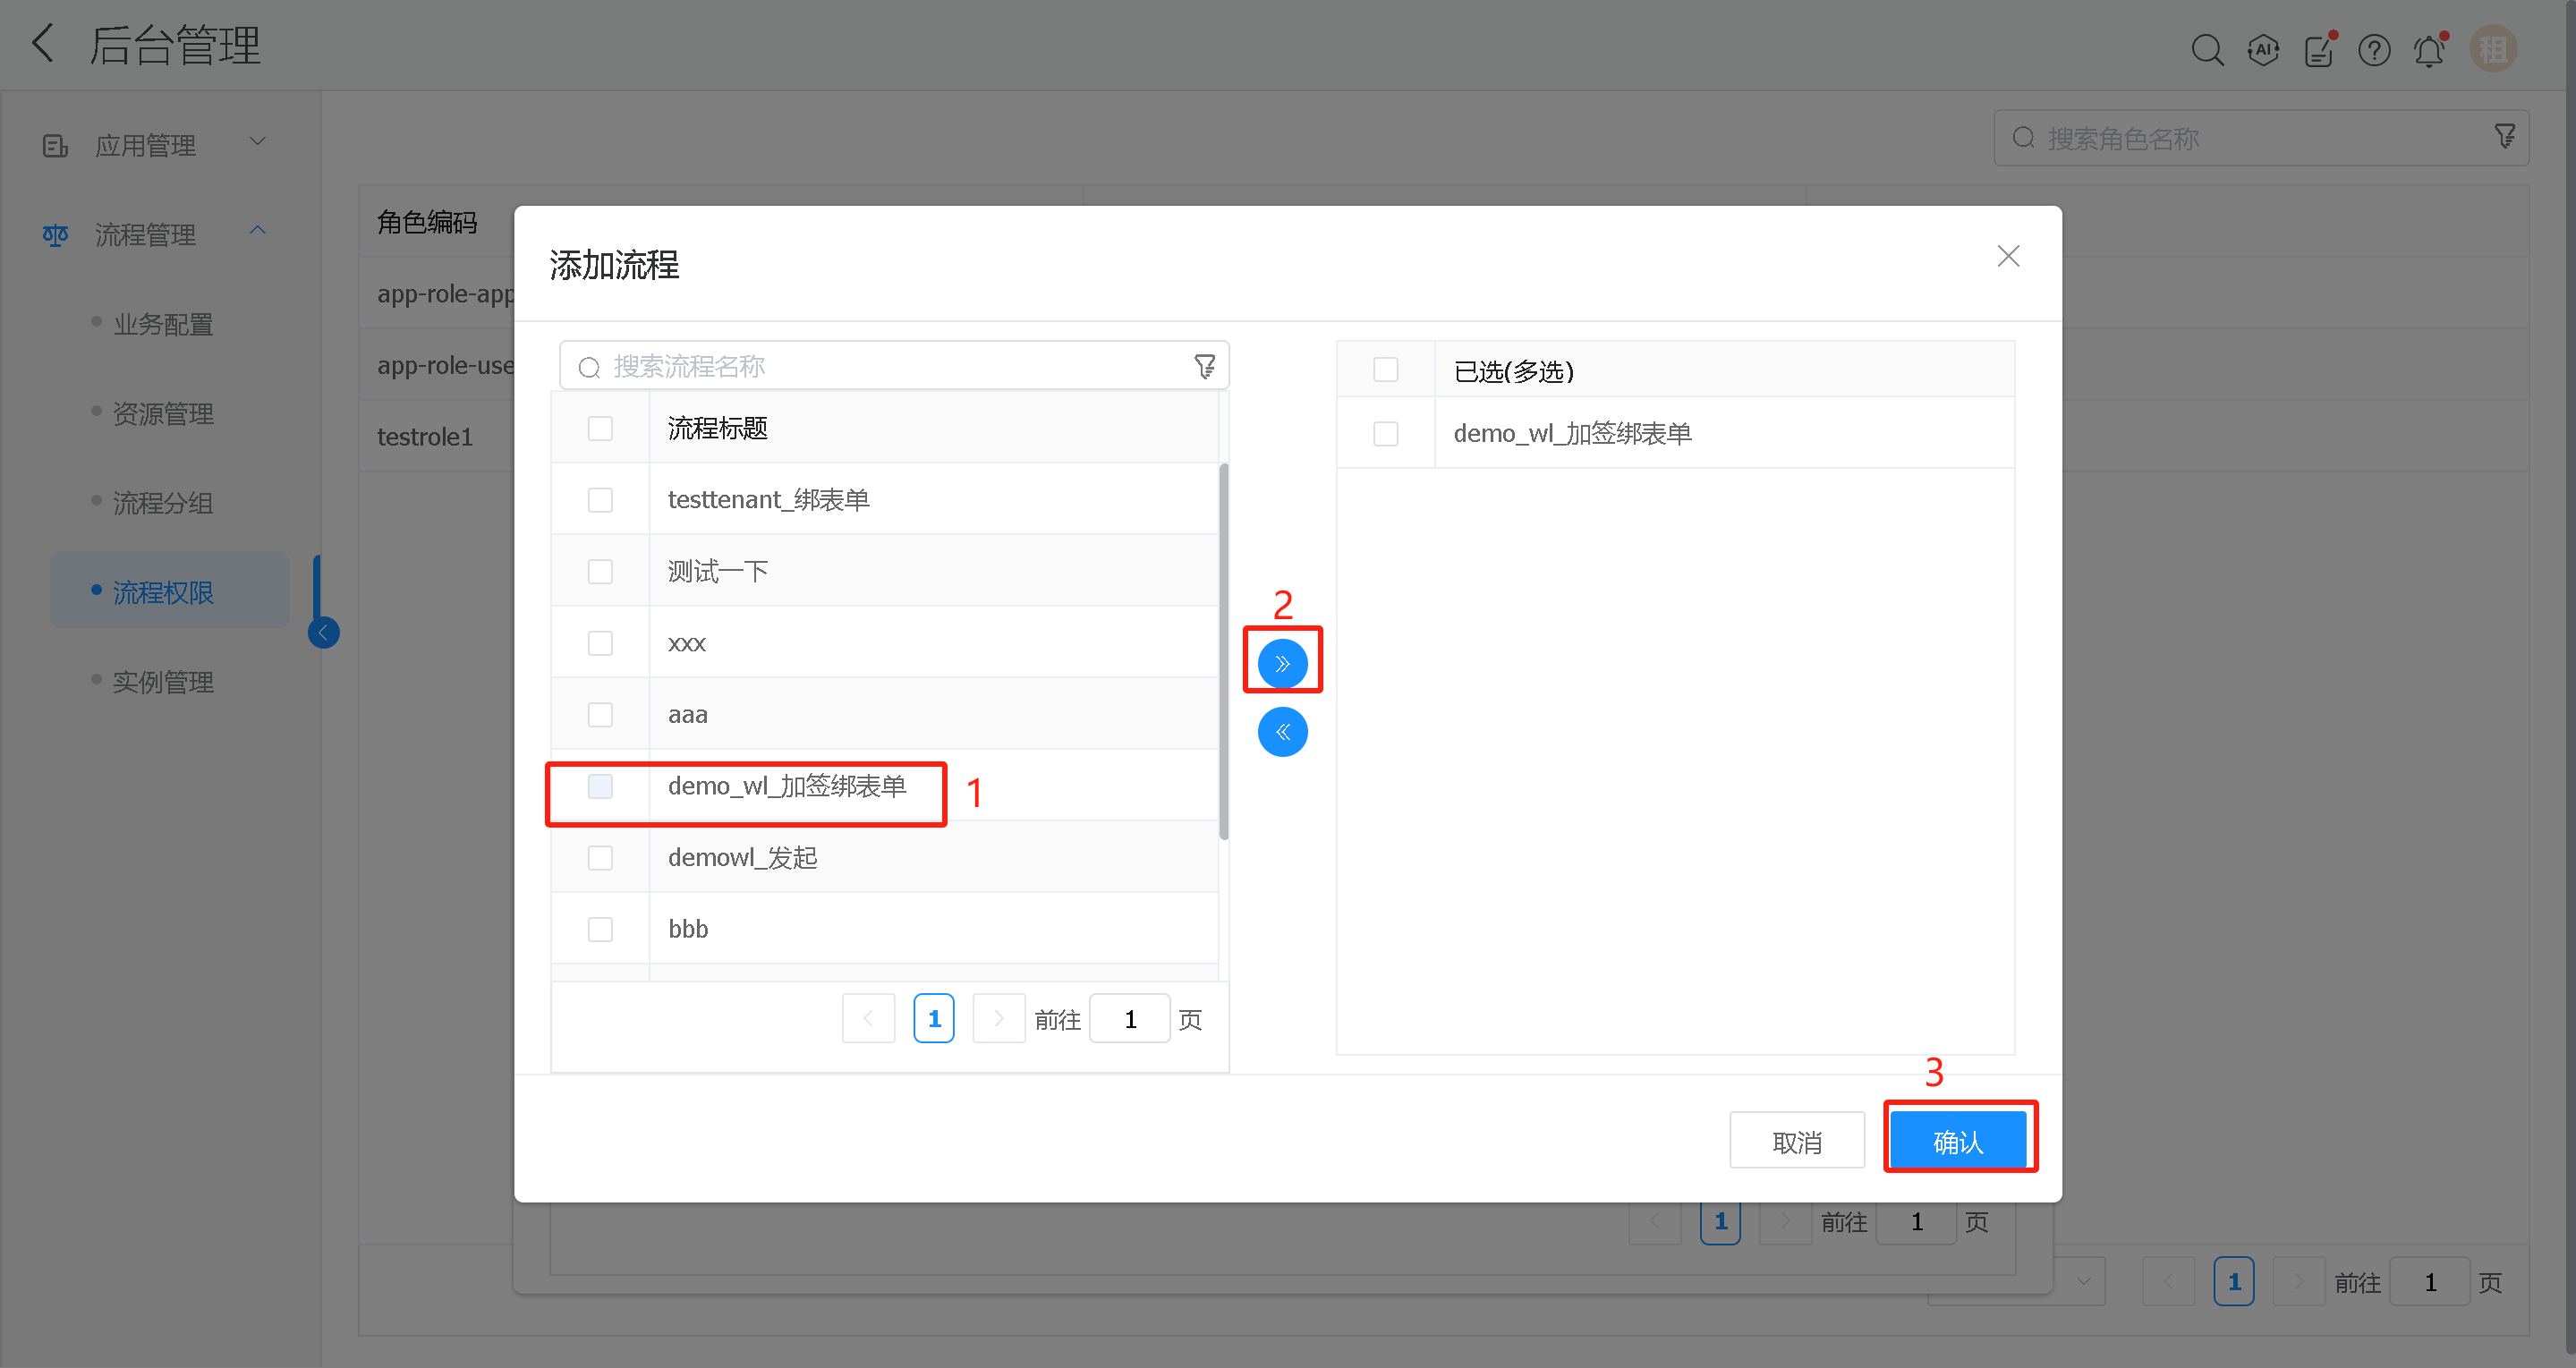Click the back arrow next to 后台管理

[x=43, y=44]
